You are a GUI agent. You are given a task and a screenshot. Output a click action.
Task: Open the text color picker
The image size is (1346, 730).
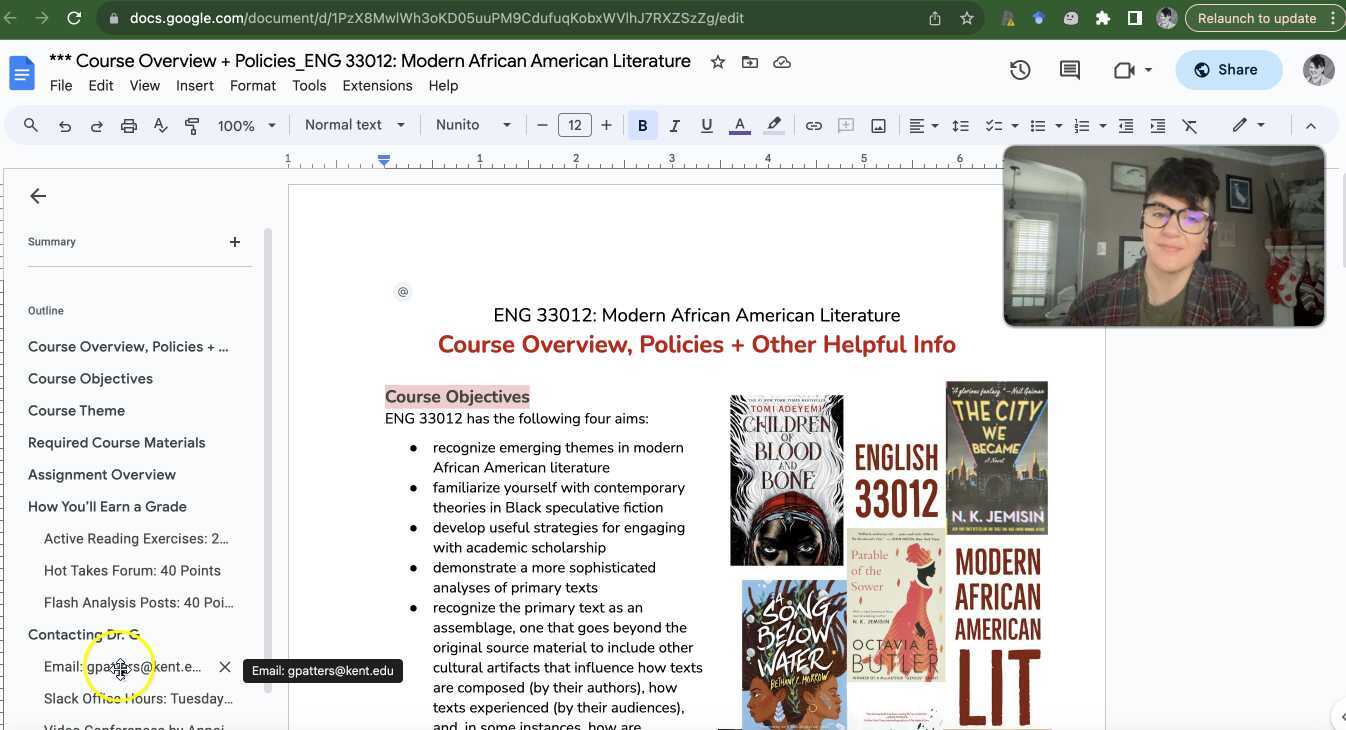(739, 125)
